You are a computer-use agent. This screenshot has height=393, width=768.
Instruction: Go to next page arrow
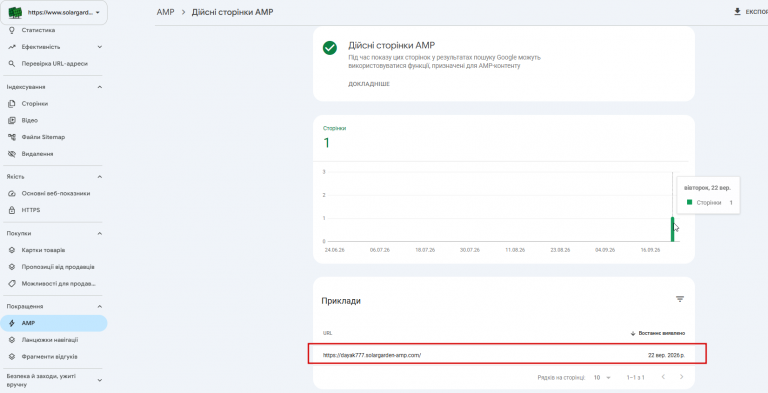coord(681,377)
